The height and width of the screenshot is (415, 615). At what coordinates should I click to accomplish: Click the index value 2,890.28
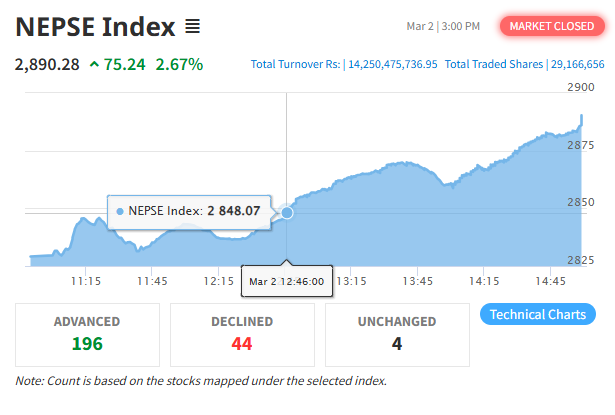pyautogui.click(x=47, y=64)
